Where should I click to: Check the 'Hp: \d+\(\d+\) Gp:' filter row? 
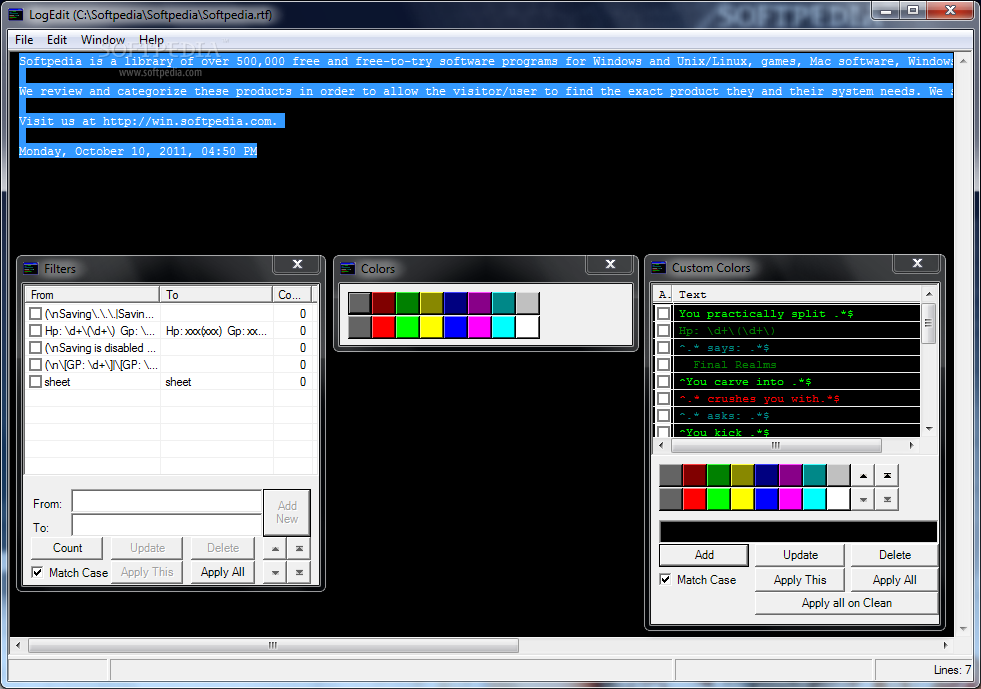coord(36,330)
